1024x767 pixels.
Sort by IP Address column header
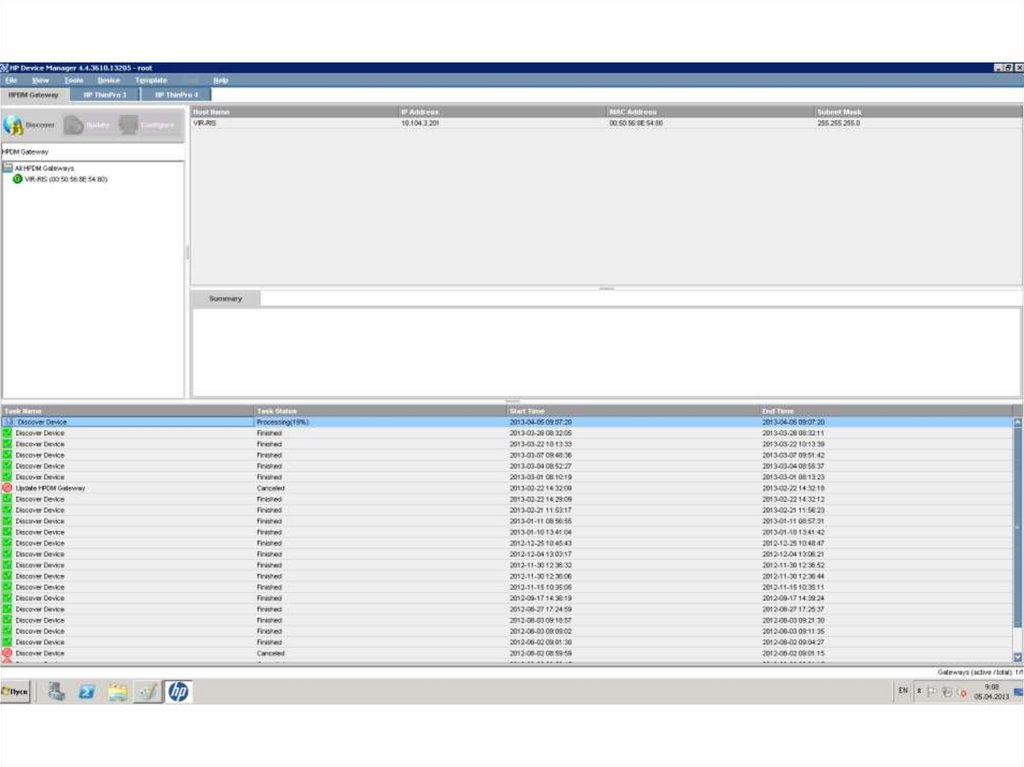click(502, 112)
